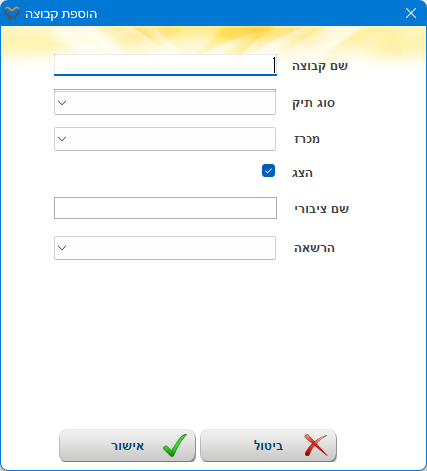Click the heart app icon in title bar
Screen dimensions: 427x471
[x=12, y=13]
